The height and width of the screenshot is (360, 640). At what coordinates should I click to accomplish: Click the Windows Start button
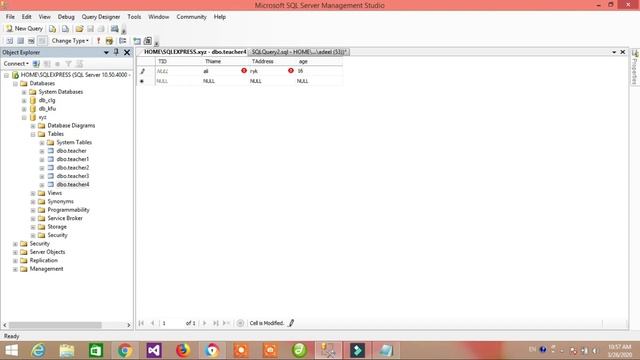pos(11,351)
